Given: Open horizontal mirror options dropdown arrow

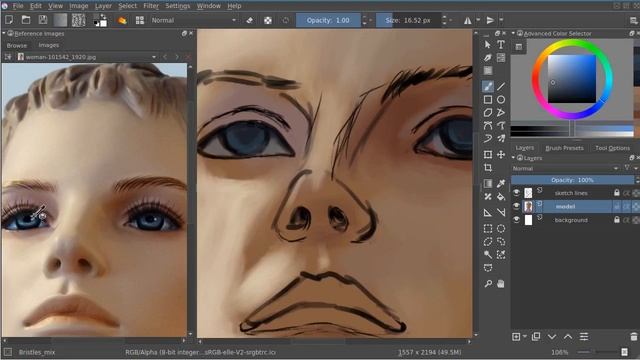Looking at the screenshot, I should [478, 20].
